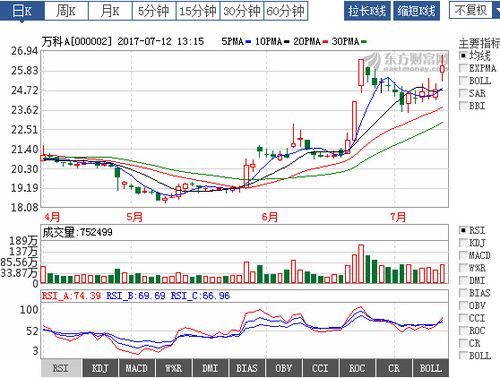
Task: Click the tallest red volume bar
Action: click(361, 264)
